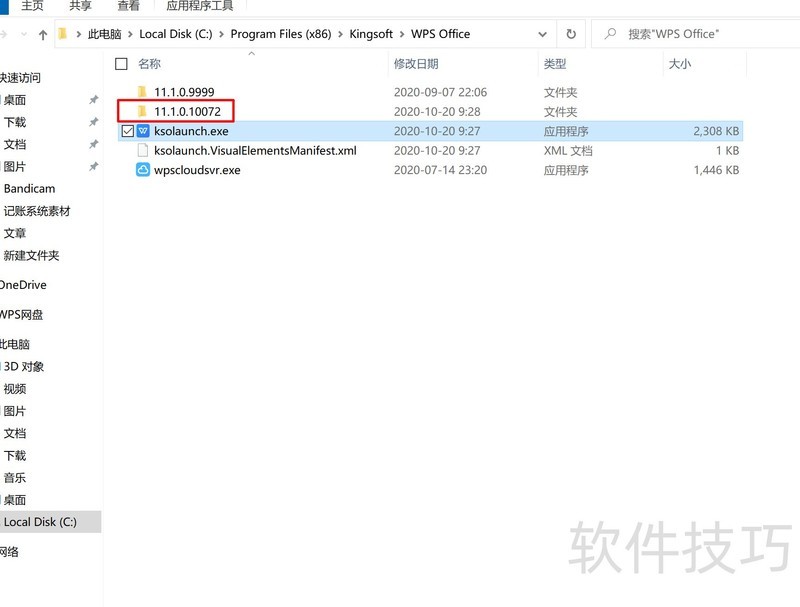Expand chevron before 此电脑 in path
This screenshot has height=607, width=800.
coord(79,34)
